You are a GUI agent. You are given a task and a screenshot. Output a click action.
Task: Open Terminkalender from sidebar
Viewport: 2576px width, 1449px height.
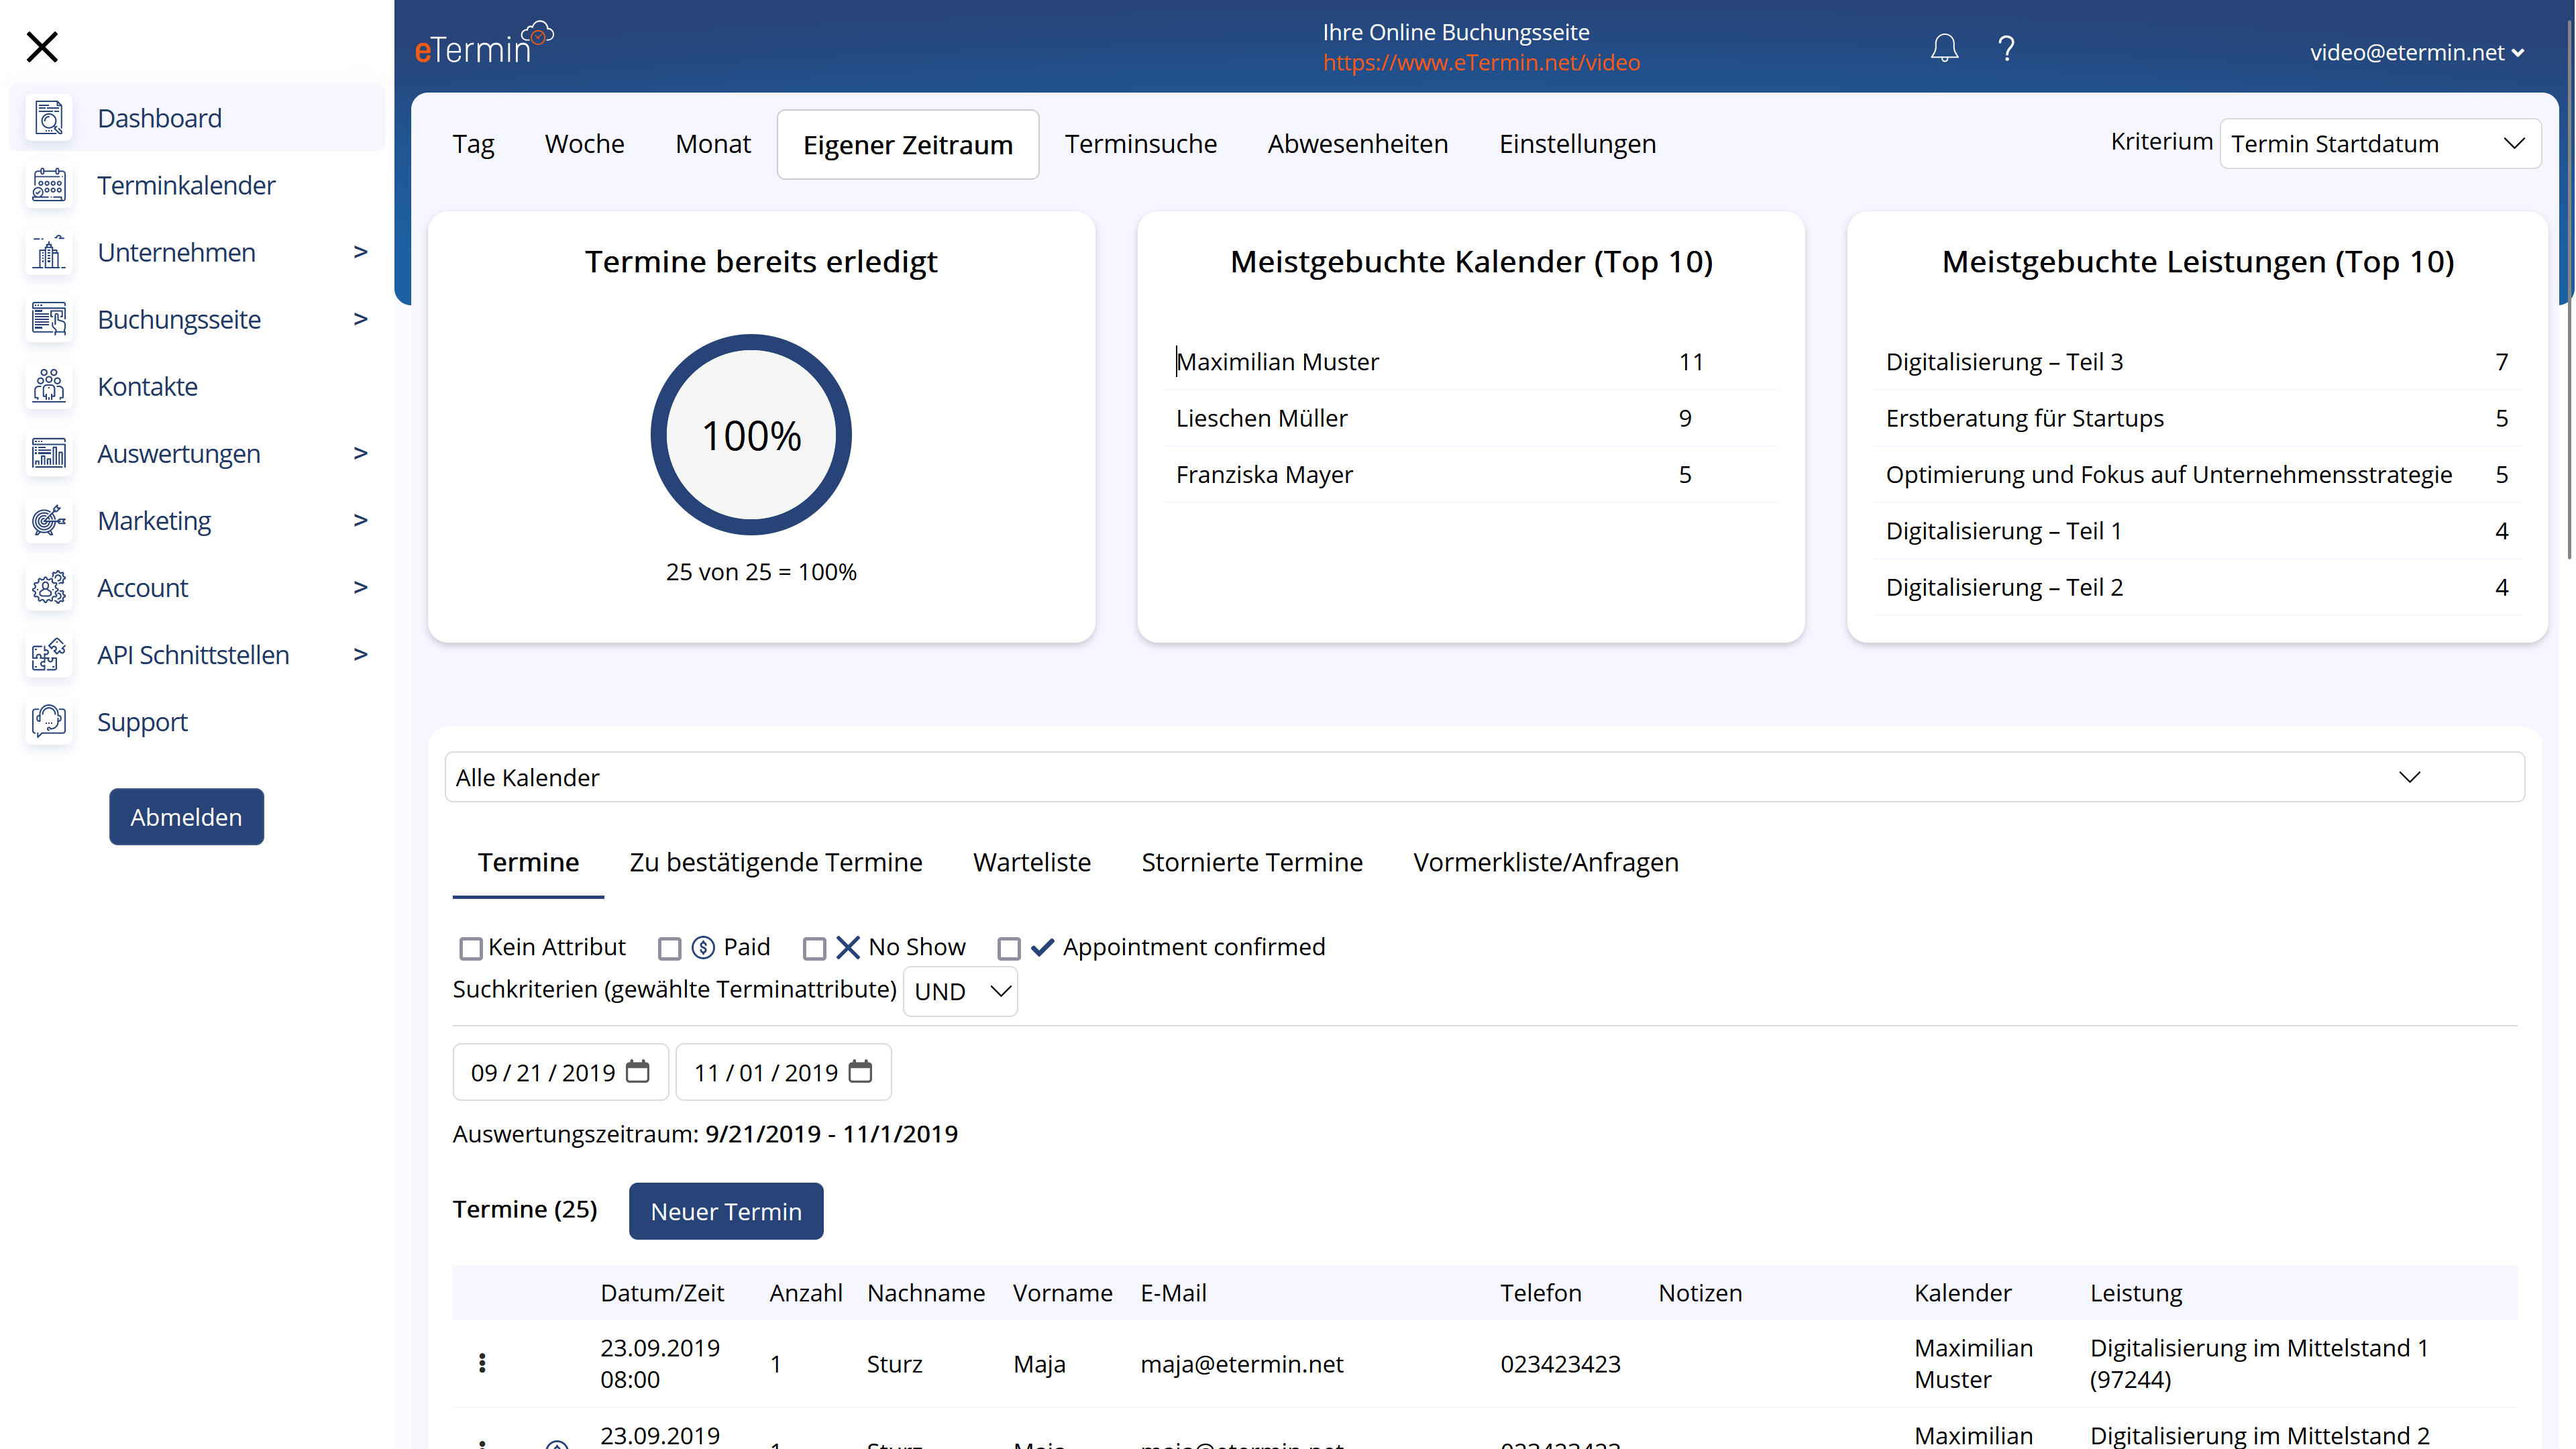(x=186, y=184)
